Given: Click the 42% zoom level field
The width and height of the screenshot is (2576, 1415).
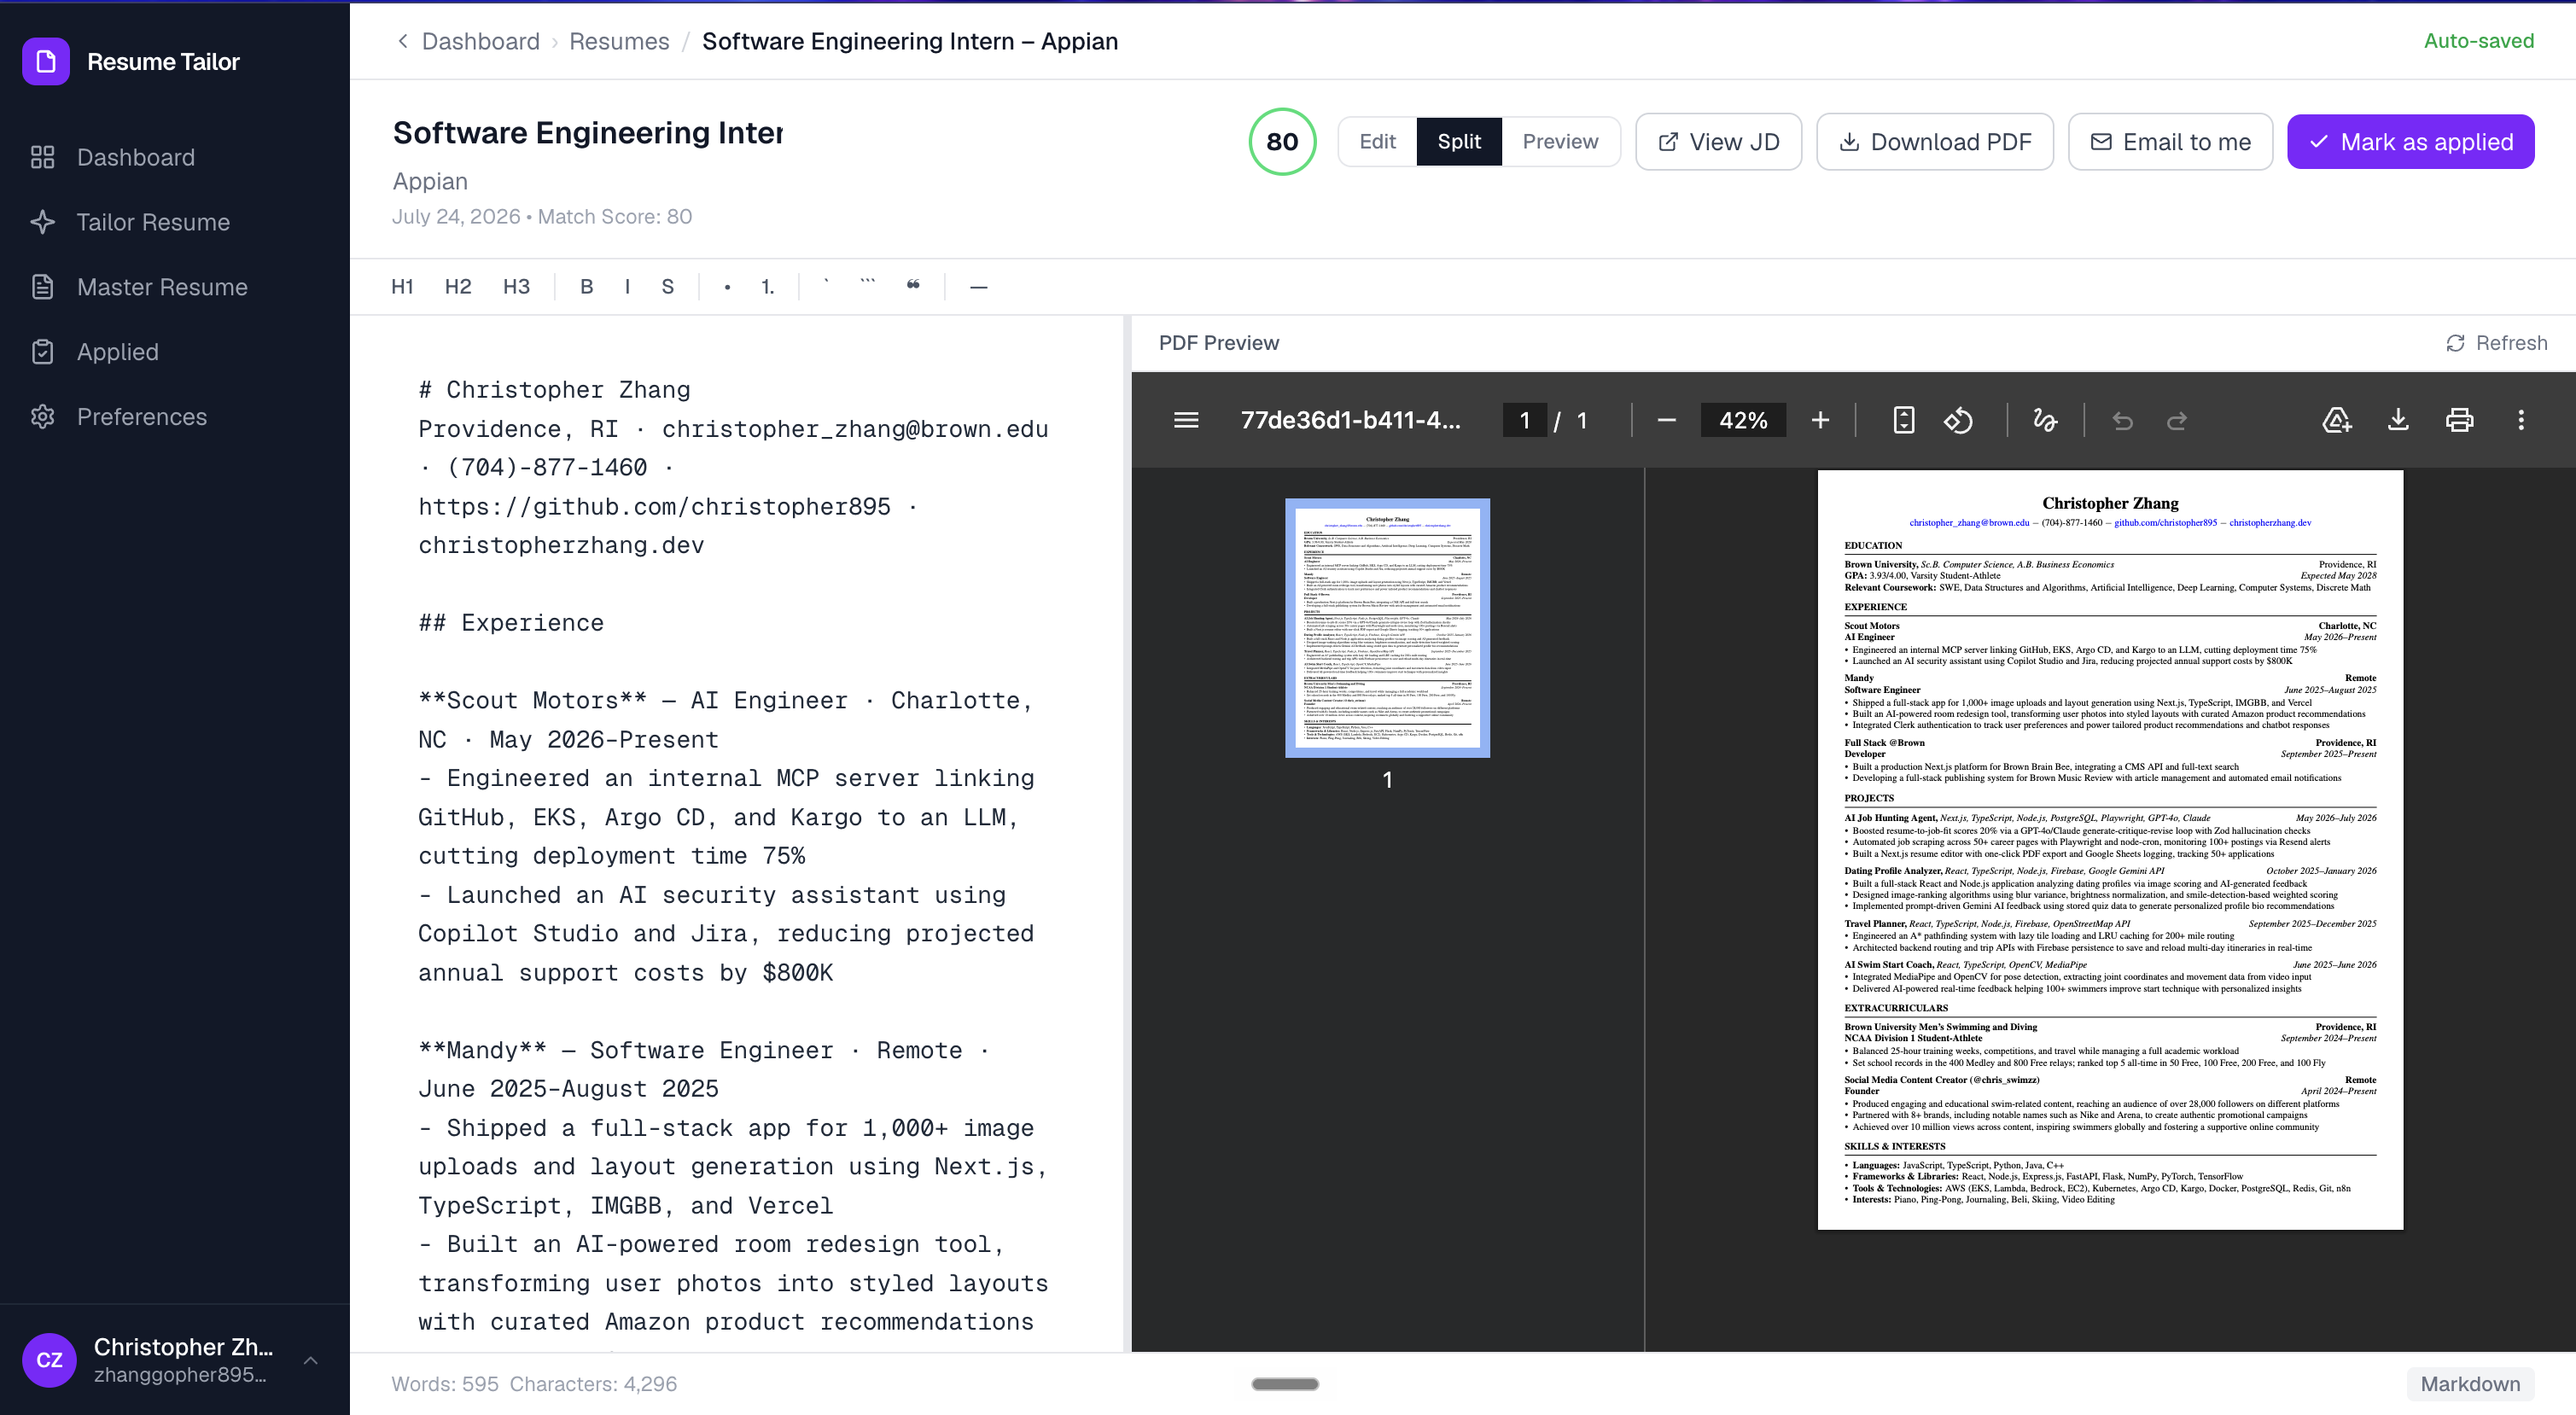Looking at the screenshot, I should click(x=1743, y=420).
